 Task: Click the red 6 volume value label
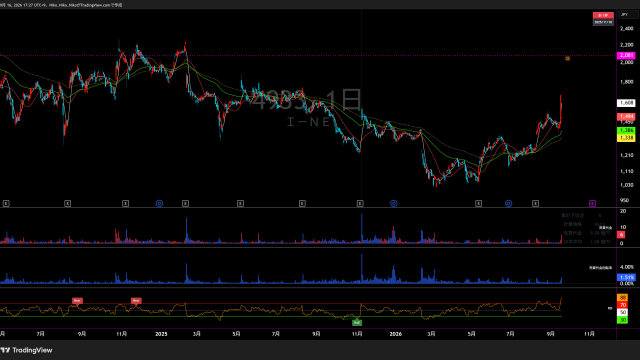coord(621,235)
